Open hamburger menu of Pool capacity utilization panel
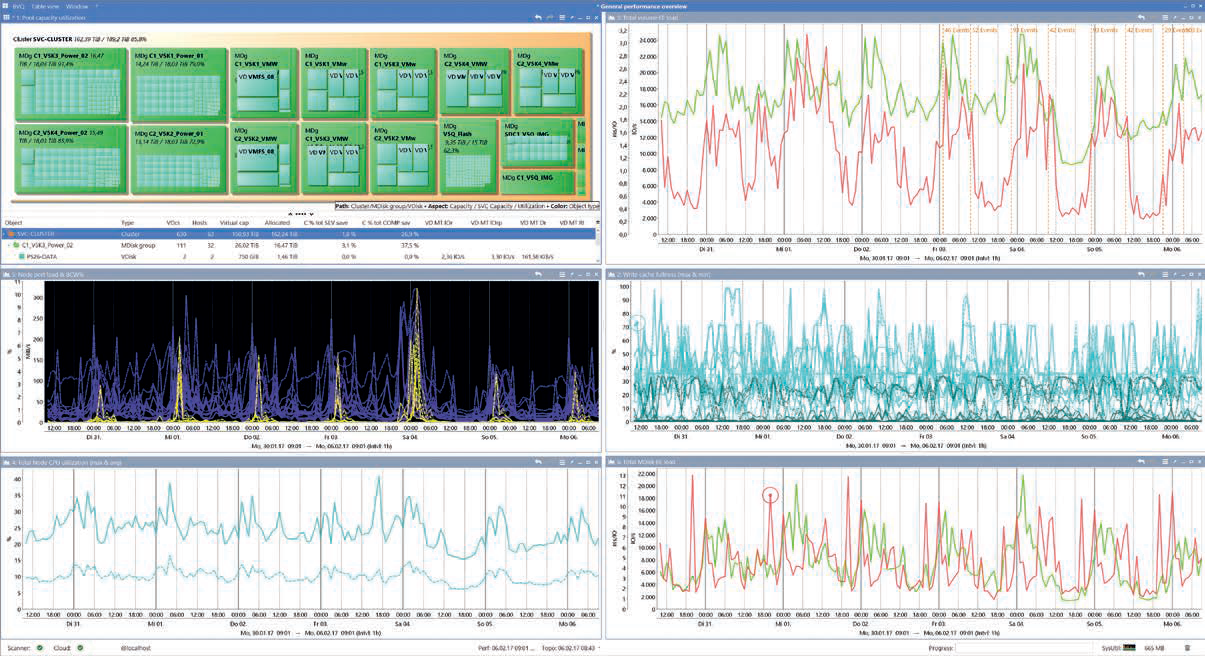This screenshot has width=1205, height=656. point(562,17)
